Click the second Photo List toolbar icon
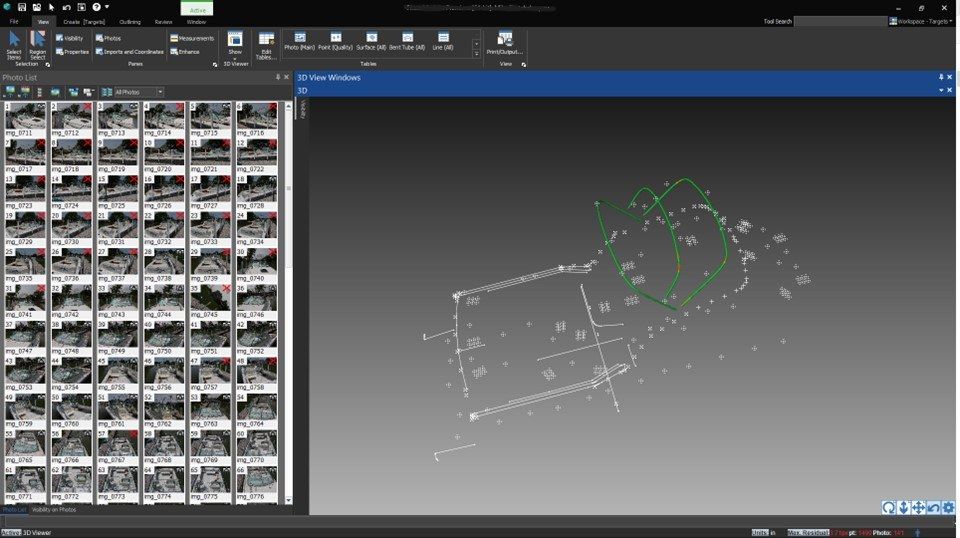This screenshot has height=538, width=960. [24, 92]
